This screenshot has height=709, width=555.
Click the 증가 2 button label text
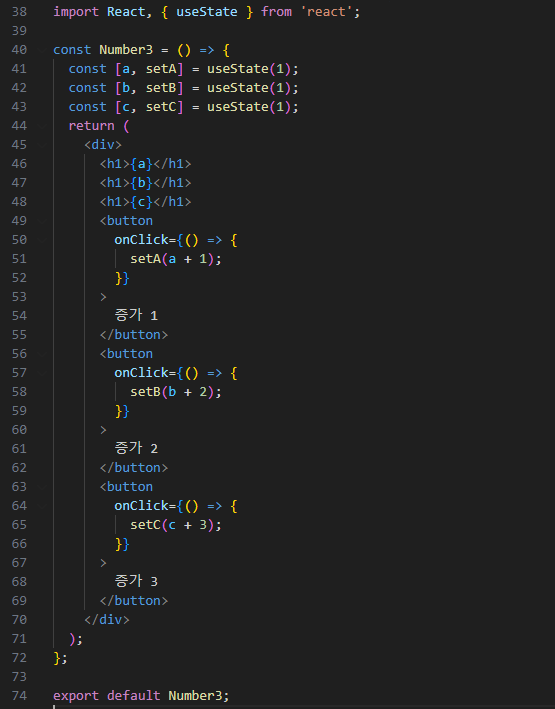(x=136, y=448)
